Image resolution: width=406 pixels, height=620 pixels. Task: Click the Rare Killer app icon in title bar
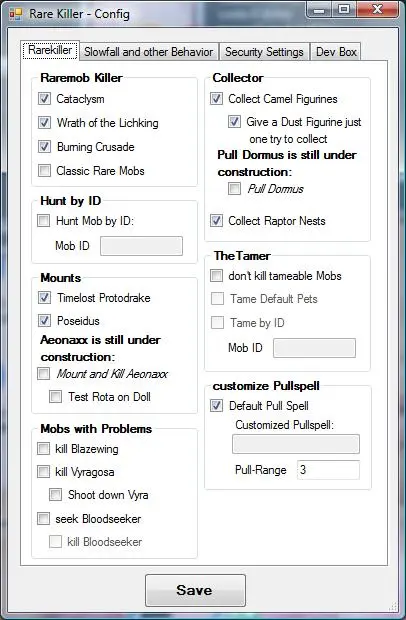pos(16,13)
